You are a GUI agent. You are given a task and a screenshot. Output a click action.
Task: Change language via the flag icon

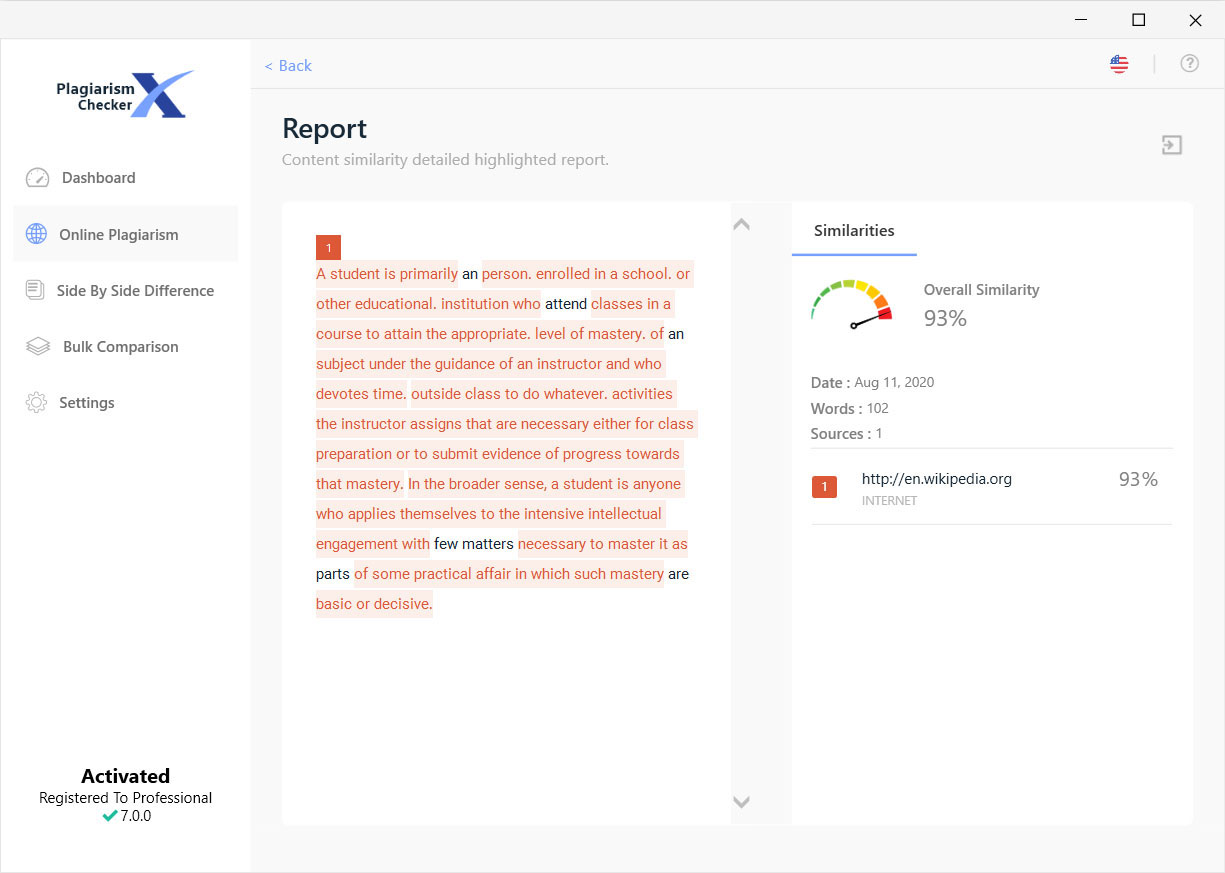coord(1118,63)
